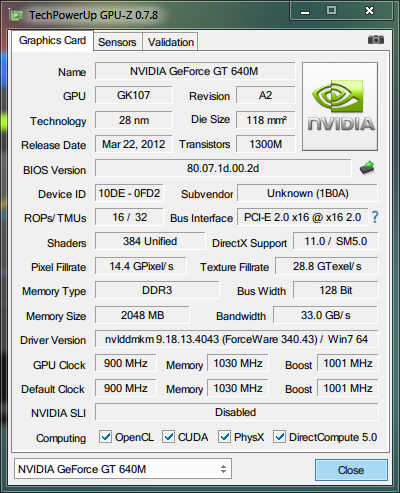Click the Bus Interface field PCI-E 2.0 x16
The width and height of the screenshot is (400, 493).
pyautogui.click(x=303, y=217)
